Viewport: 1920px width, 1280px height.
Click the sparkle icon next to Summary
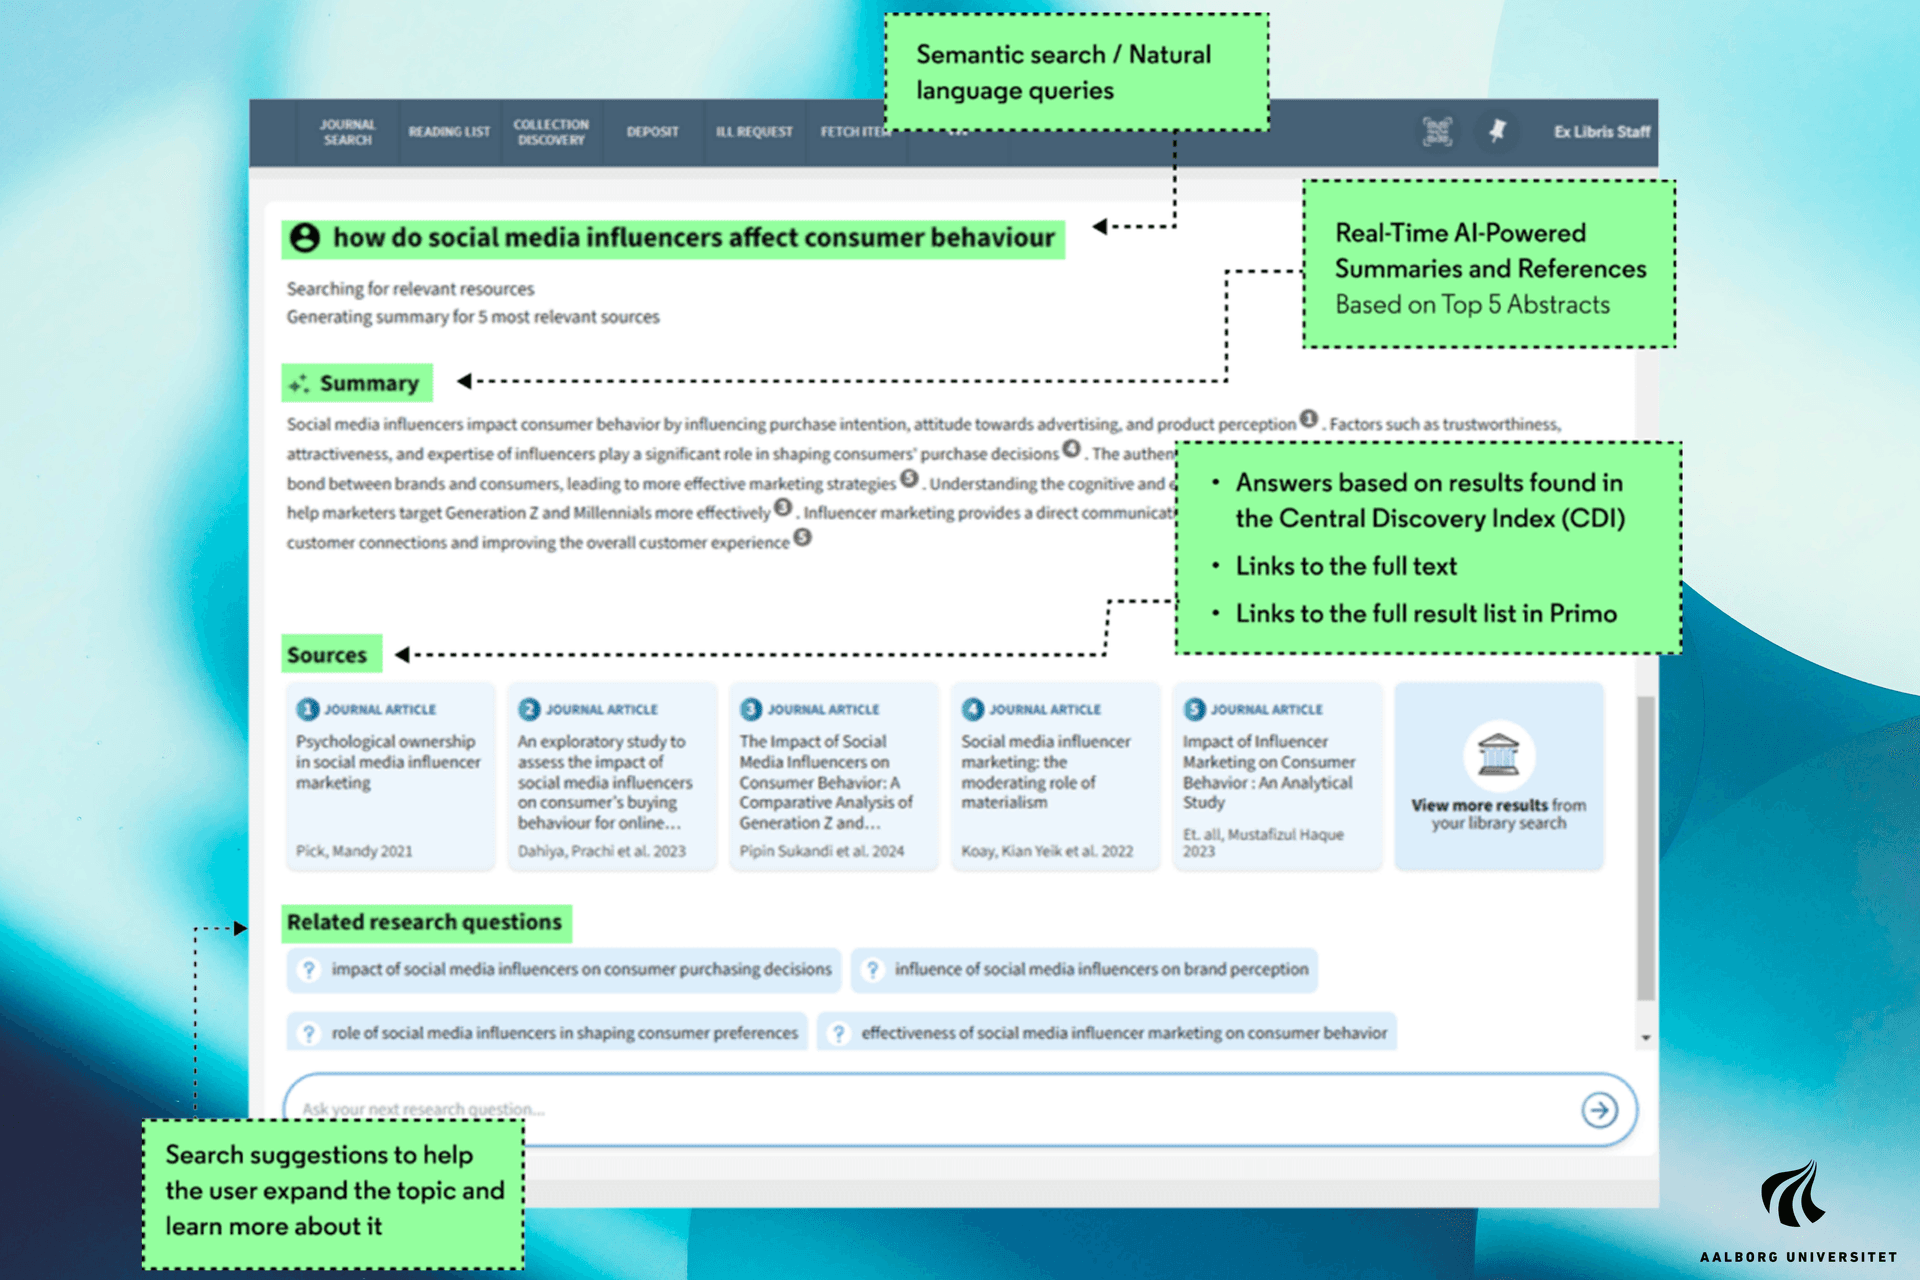(298, 383)
